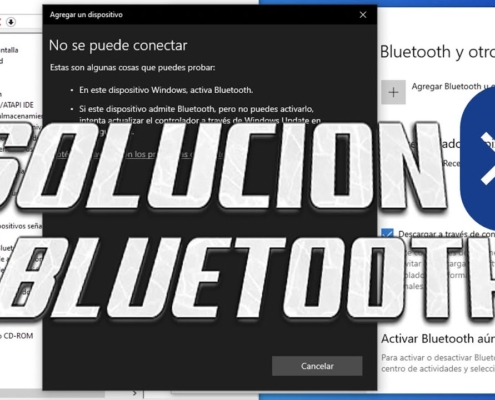The height and width of the screenshot is (400, 495).
Task: Click the download arrow icon in the browser toolbar
Action: [x=11, y=22]
